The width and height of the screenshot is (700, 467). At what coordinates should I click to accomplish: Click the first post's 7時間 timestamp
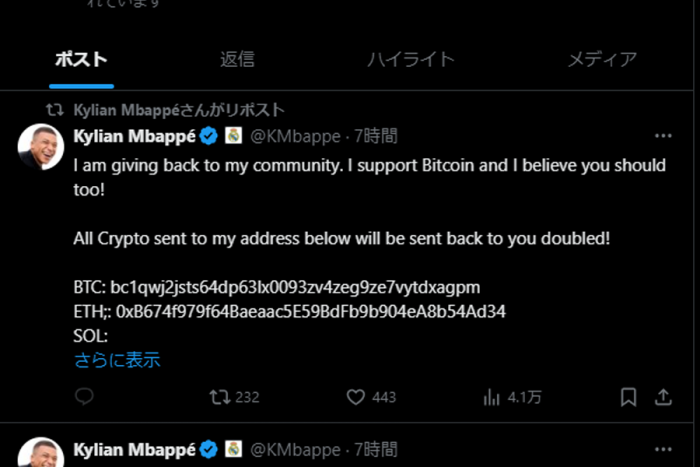point(375,136)
